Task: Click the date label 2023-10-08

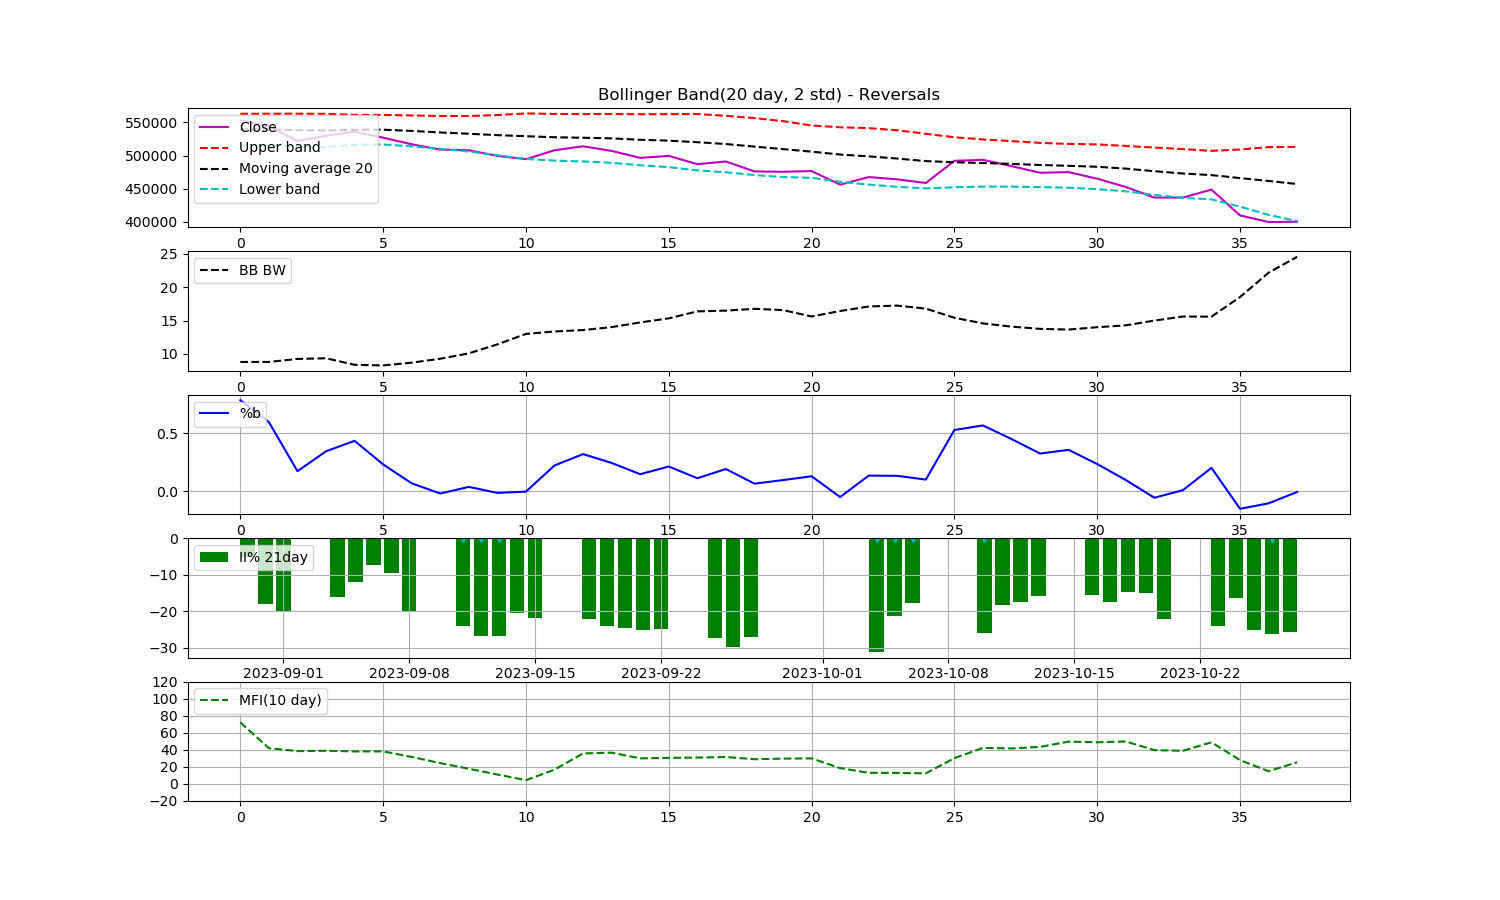Action: point(948,673)
